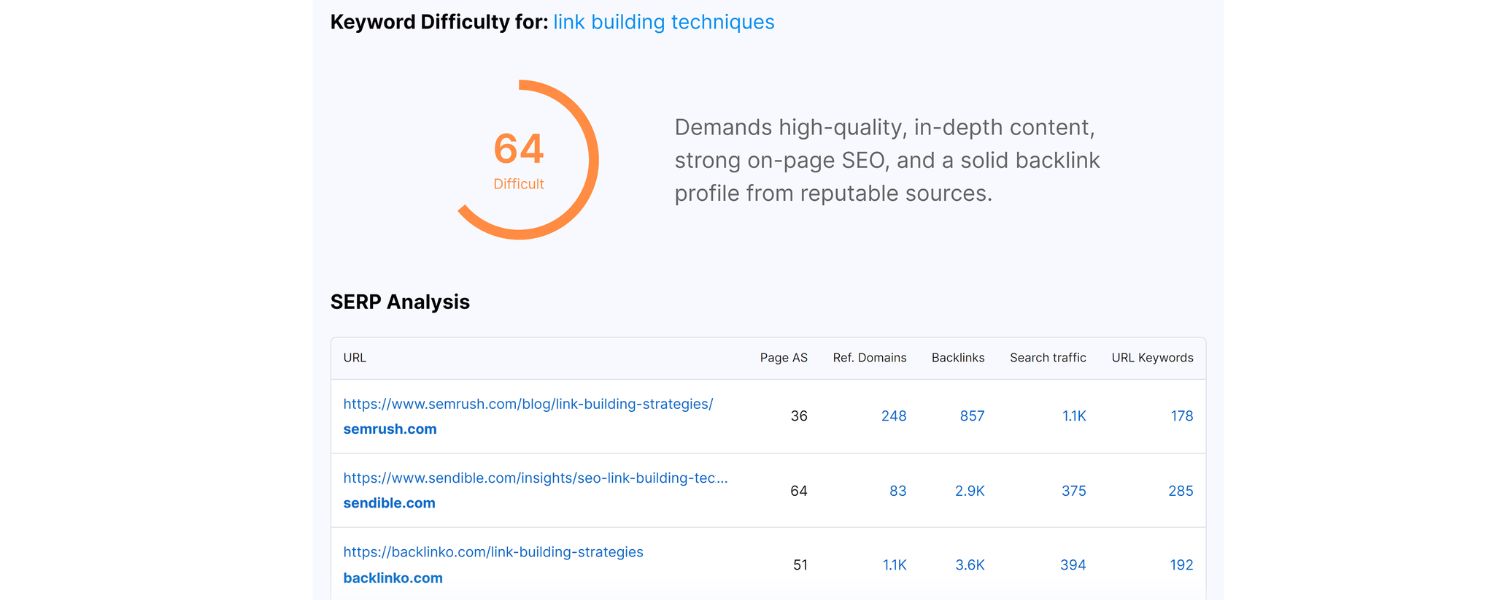Image resolution: width=1500 pixels, height=600 pixels.
Task: Open the backlinko.com link-building-strategies URL
Action: (493, 552)
